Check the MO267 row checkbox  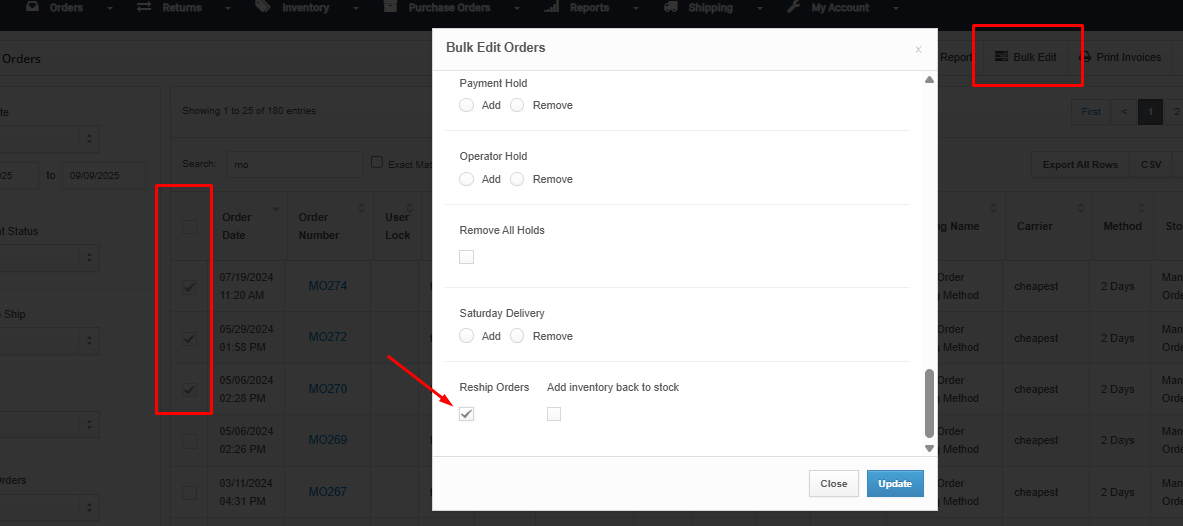[x=189, y=493]
